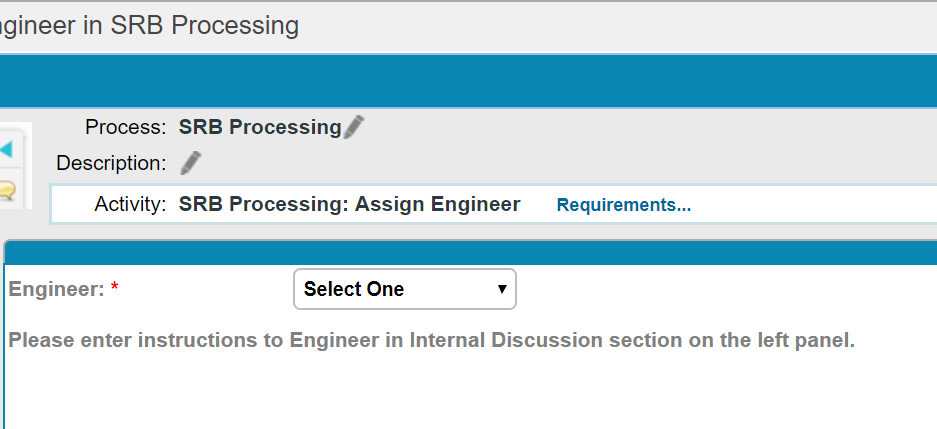
Task: Click the Internal Discussion instructions text
Action: coord(431,340)
